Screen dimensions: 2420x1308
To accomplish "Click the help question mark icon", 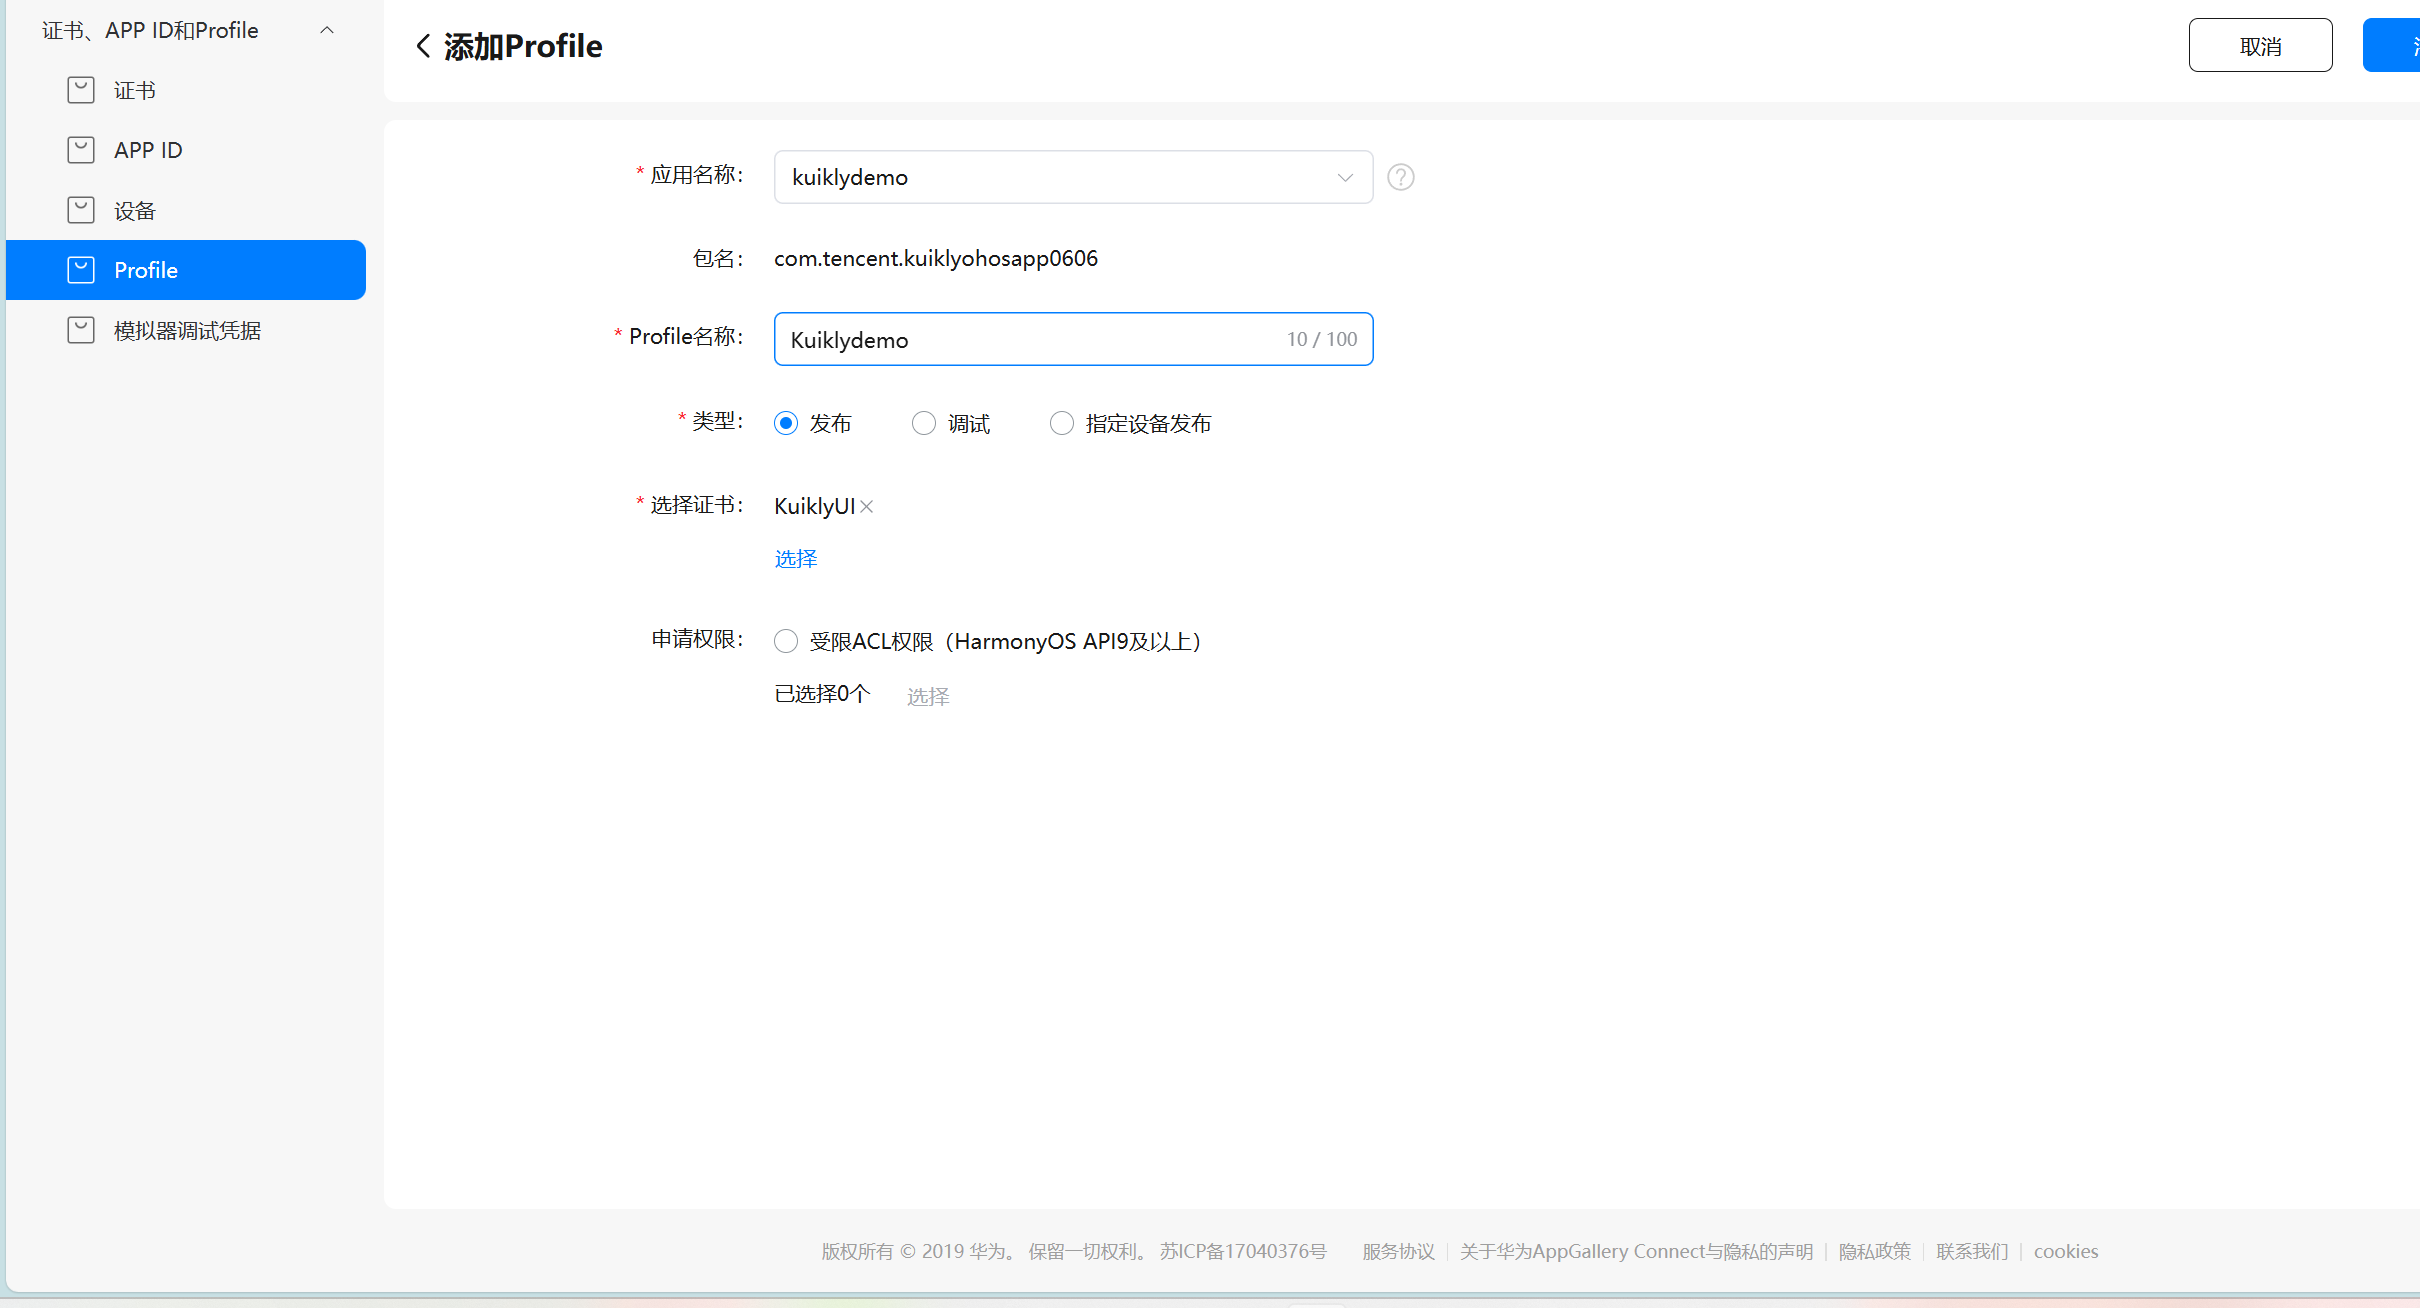I will pyautogui.click(x=1400, y=177).
